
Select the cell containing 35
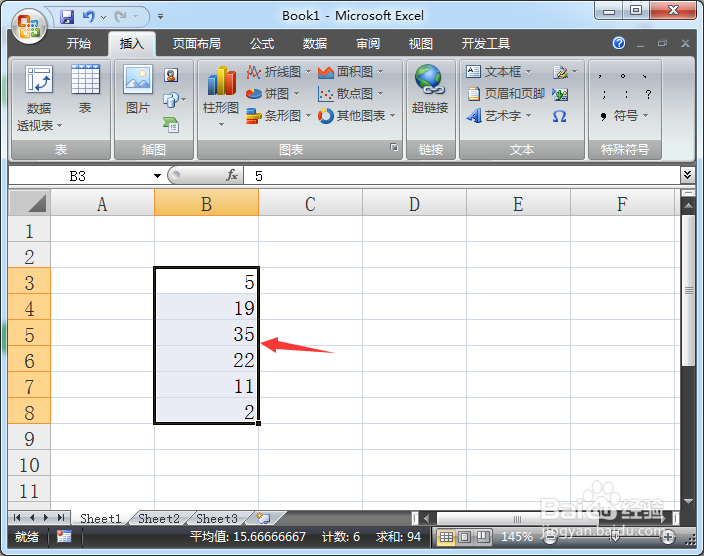coord(207,334)
